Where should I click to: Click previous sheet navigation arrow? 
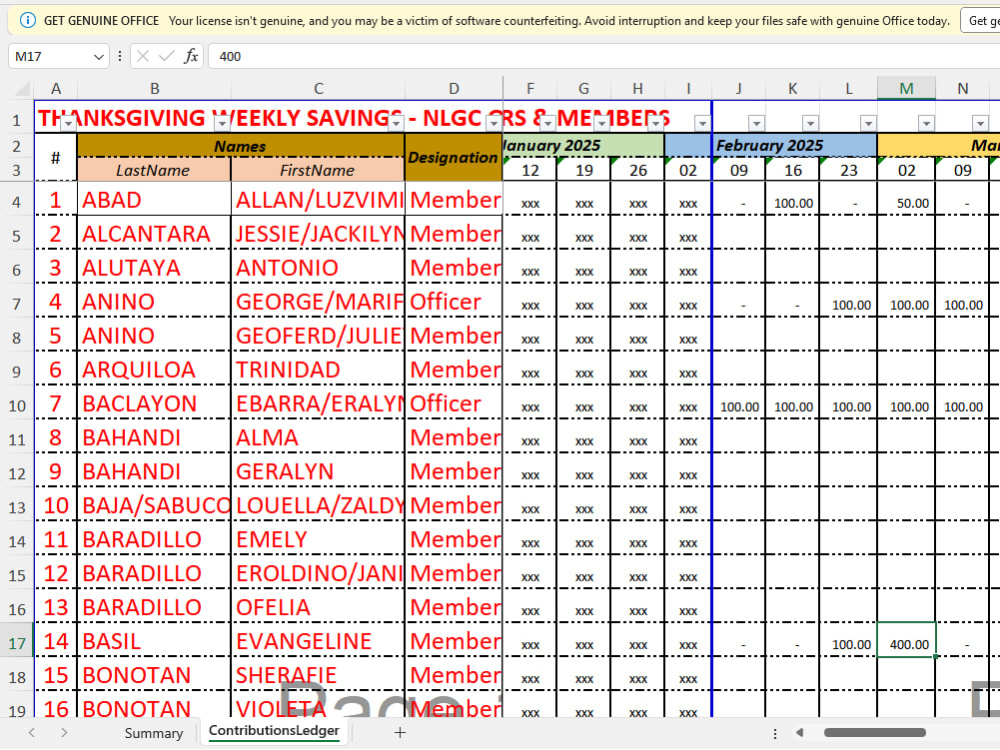click(x=32, y=733)
